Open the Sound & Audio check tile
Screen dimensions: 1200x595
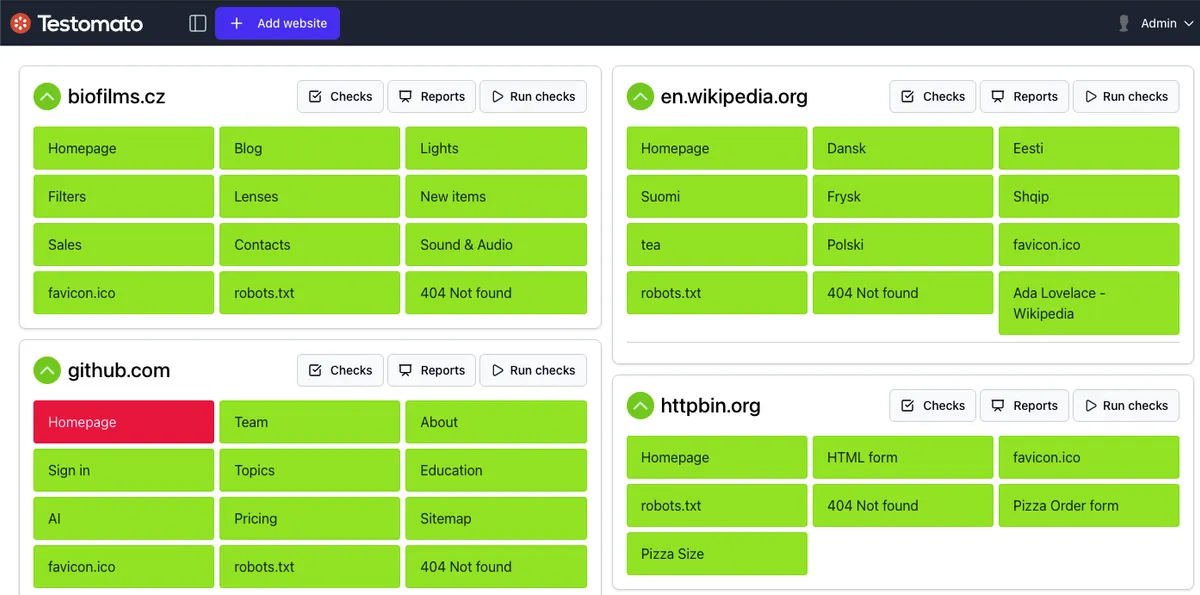click(x=496, y=244)
